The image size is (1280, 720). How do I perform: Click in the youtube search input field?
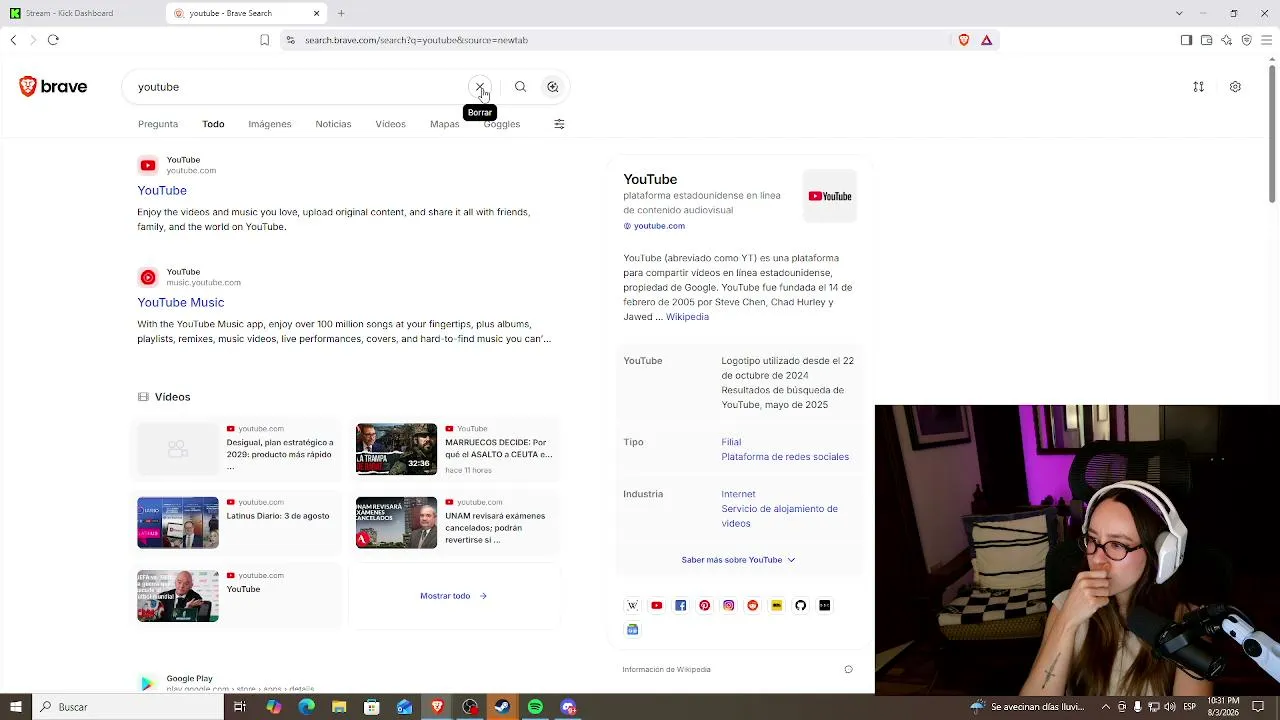tap(300, 87)
